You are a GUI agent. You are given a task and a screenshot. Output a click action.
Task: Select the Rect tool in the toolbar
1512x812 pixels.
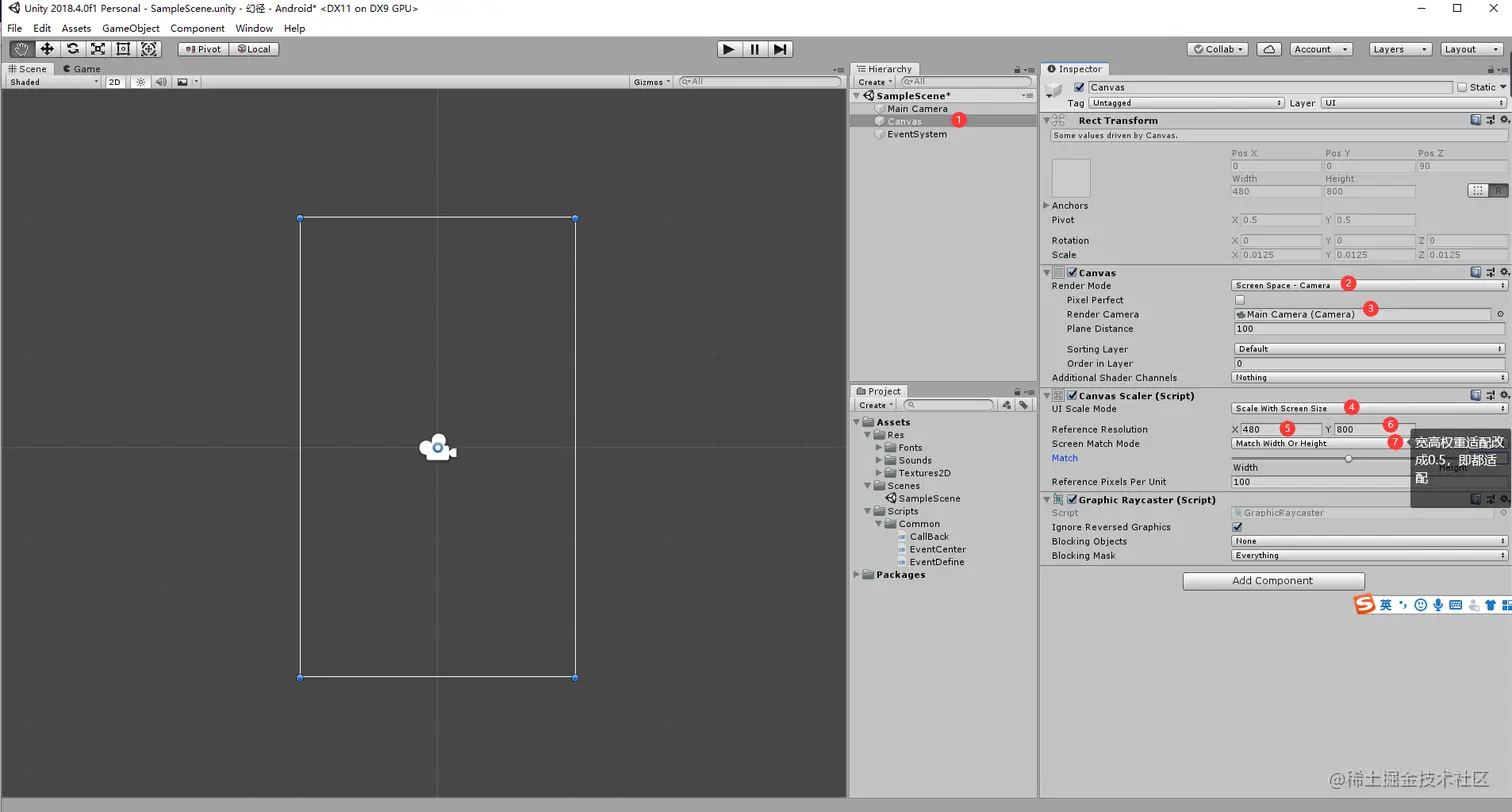point(124,49)
